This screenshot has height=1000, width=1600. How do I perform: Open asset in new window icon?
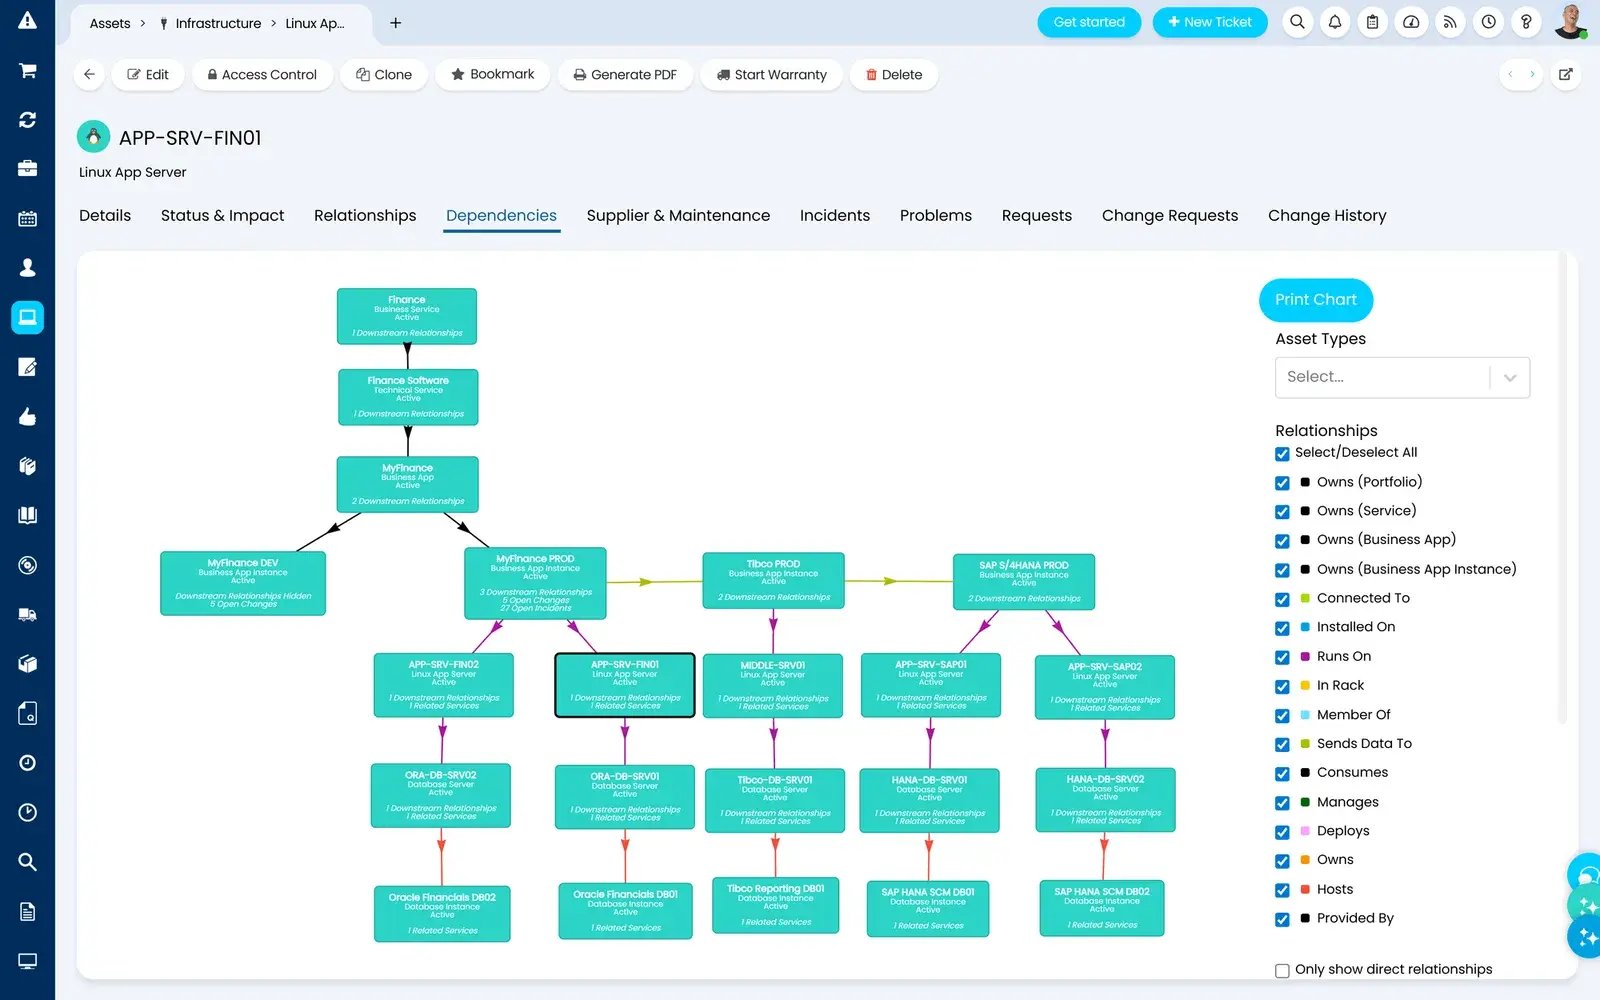pos(1565,74)
